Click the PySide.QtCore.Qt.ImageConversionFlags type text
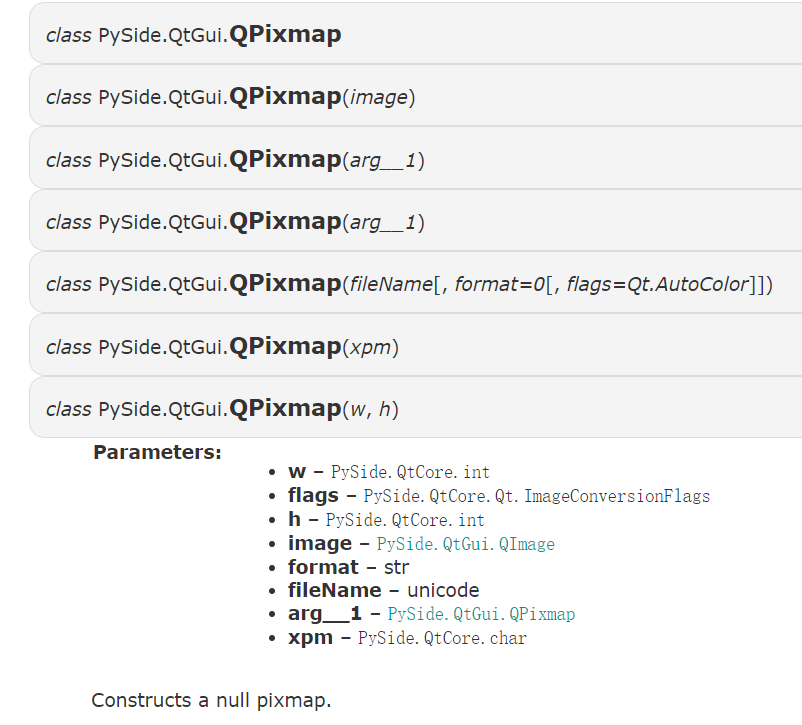Screen dimensions: 802x725 click(x=536, y=496)
